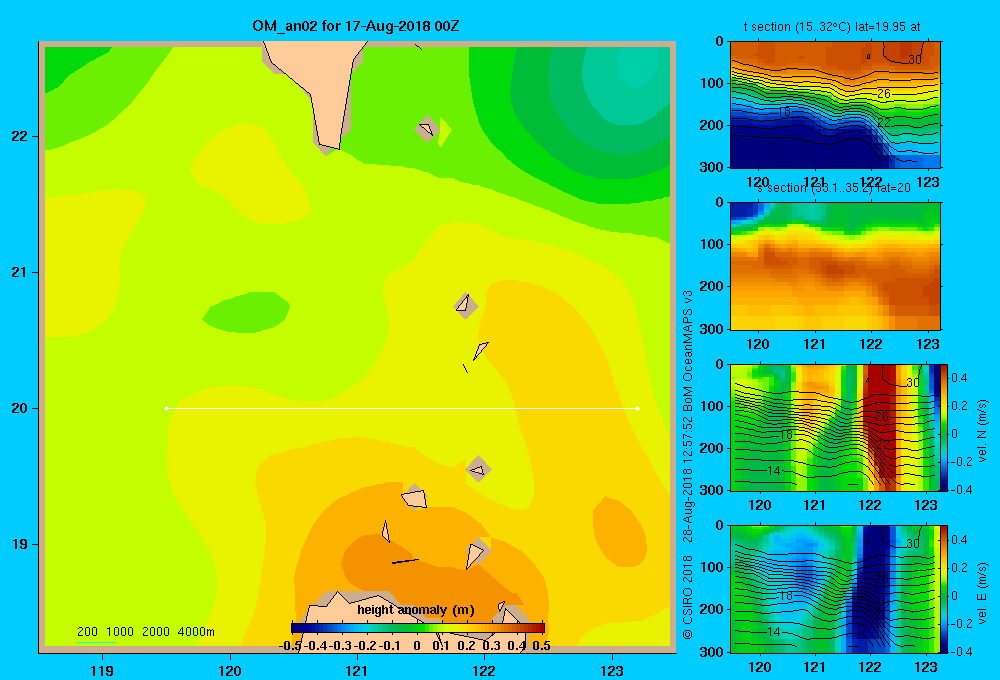Click the 'vel. N (m/s)' axis label
1000x680 pixels.
[x=982, y=430]
